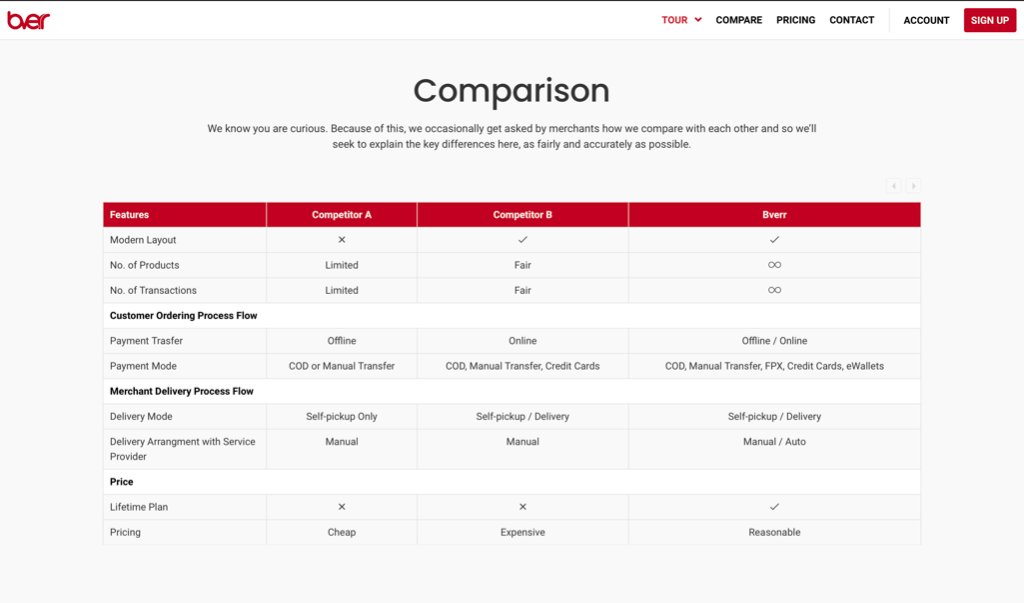This screenshot has height=603, width=1024.
Task: Click Competitor A Limited cell for No. of Transactions
Action: (342, 290)
